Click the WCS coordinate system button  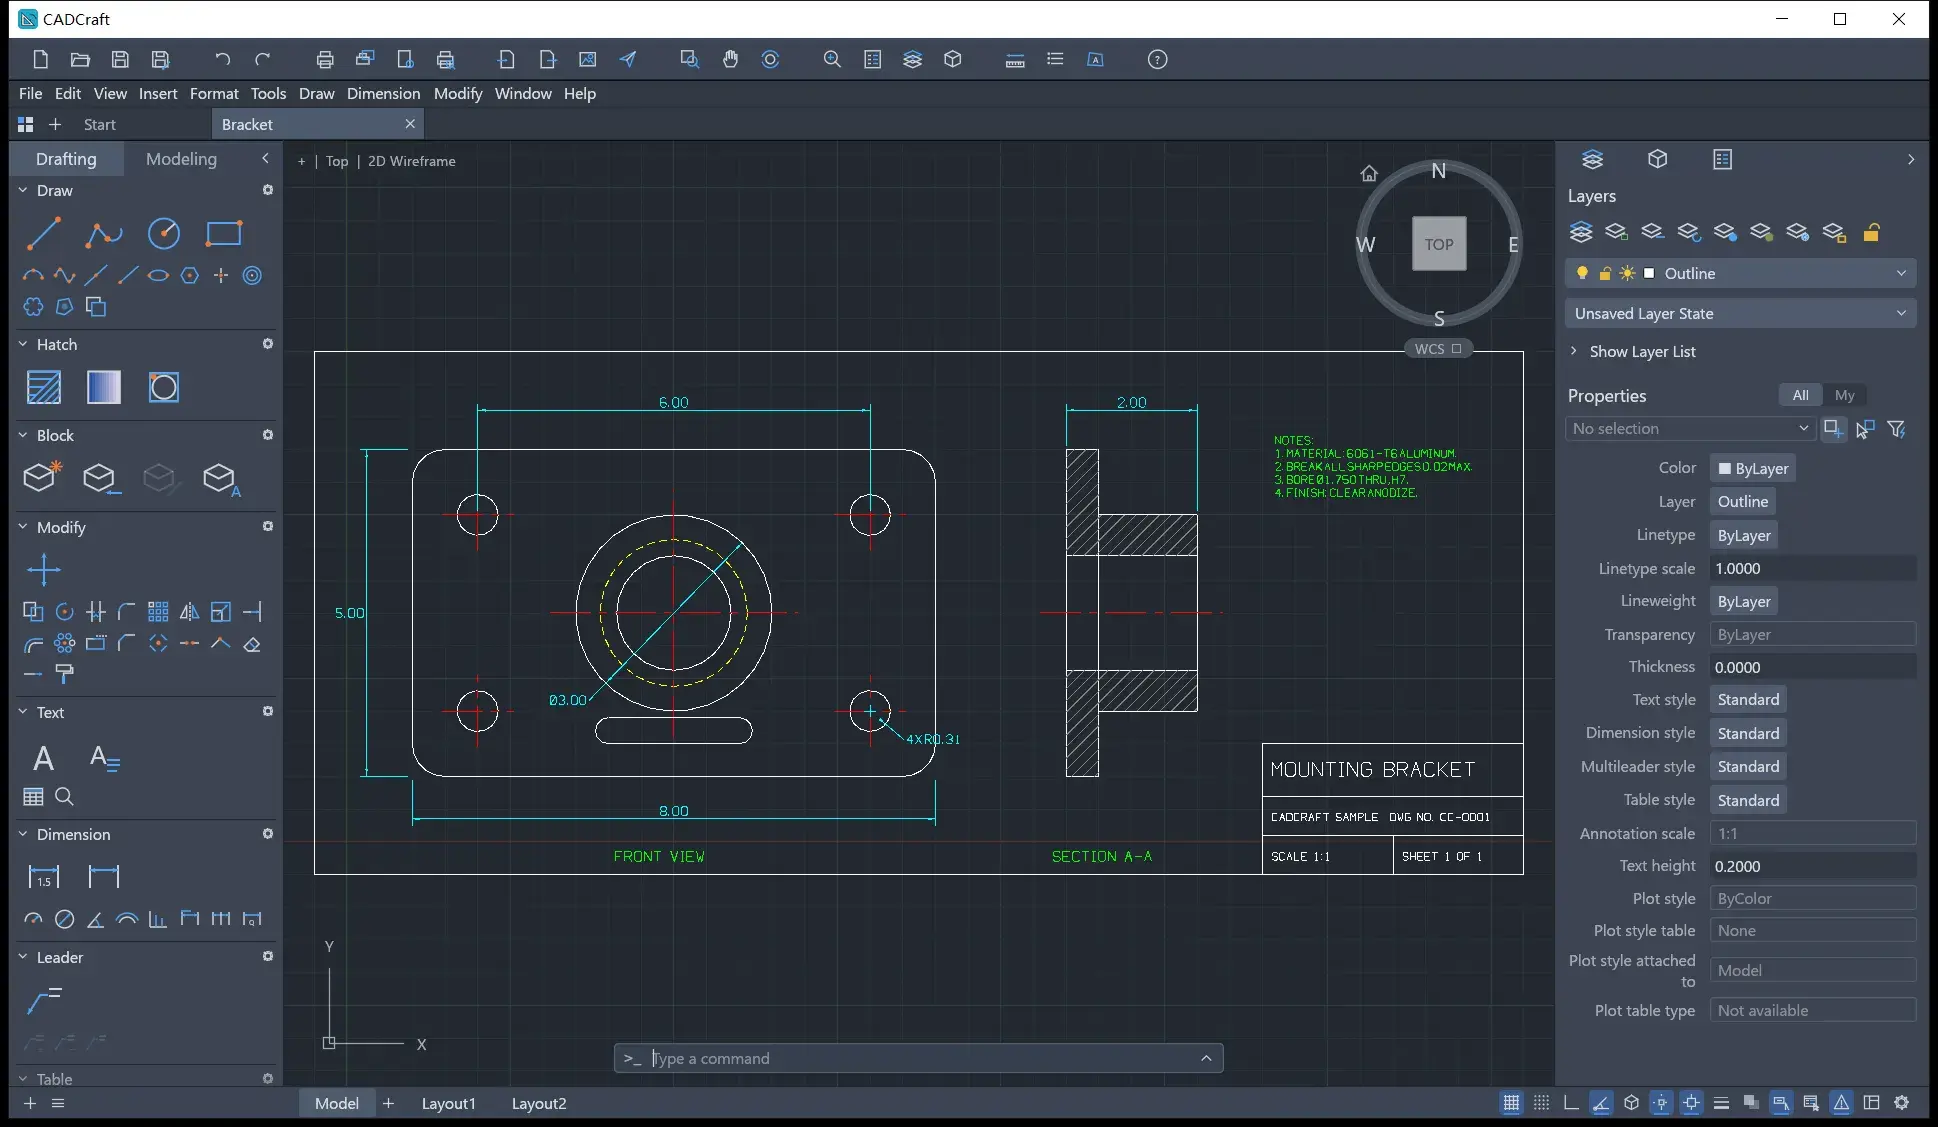pos(1438,349)
